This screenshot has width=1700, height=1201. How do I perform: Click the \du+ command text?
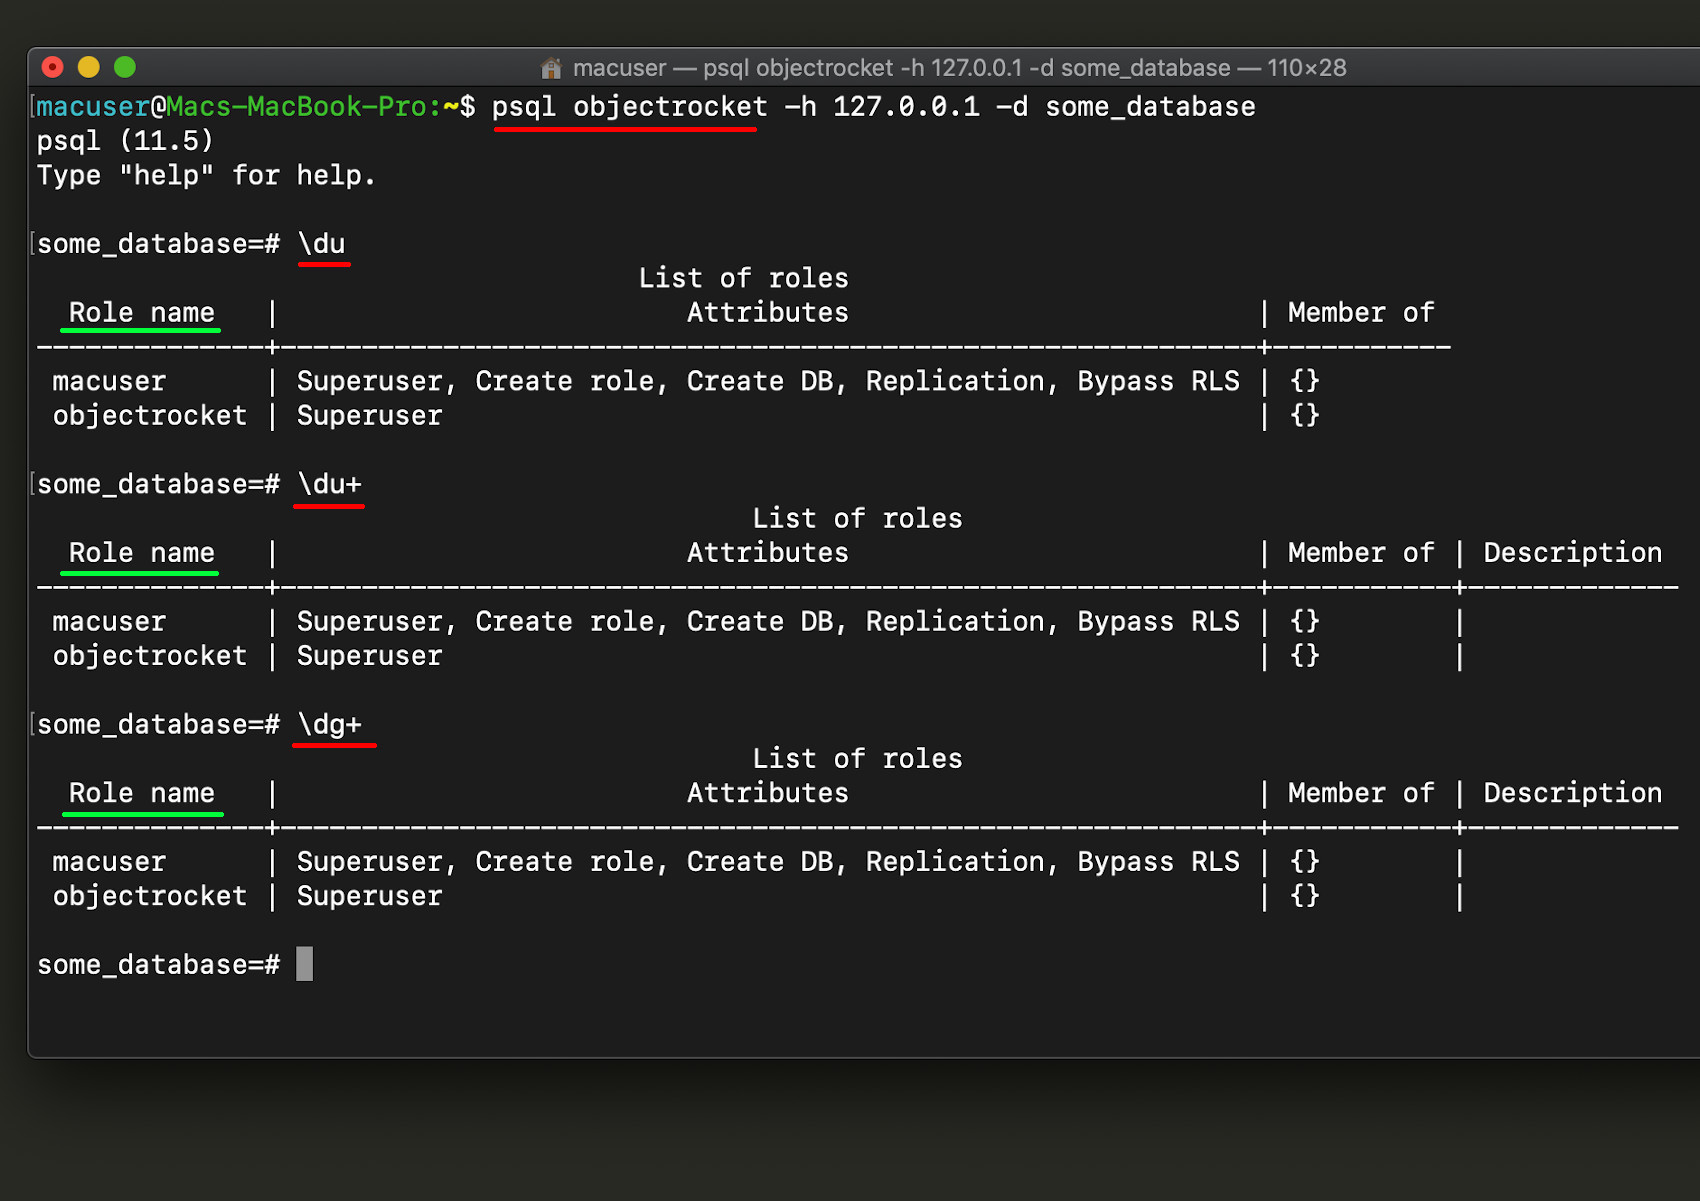(329, 484)
